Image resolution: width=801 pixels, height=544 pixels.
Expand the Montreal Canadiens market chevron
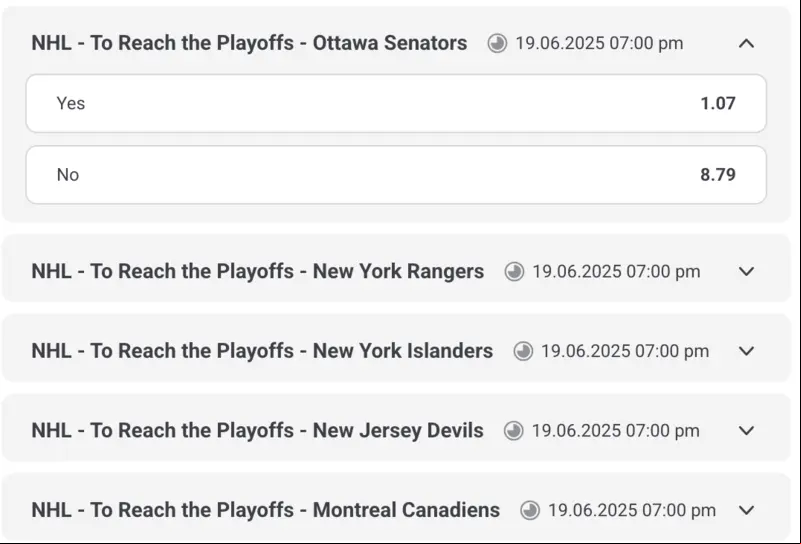(x=746, y=510)
